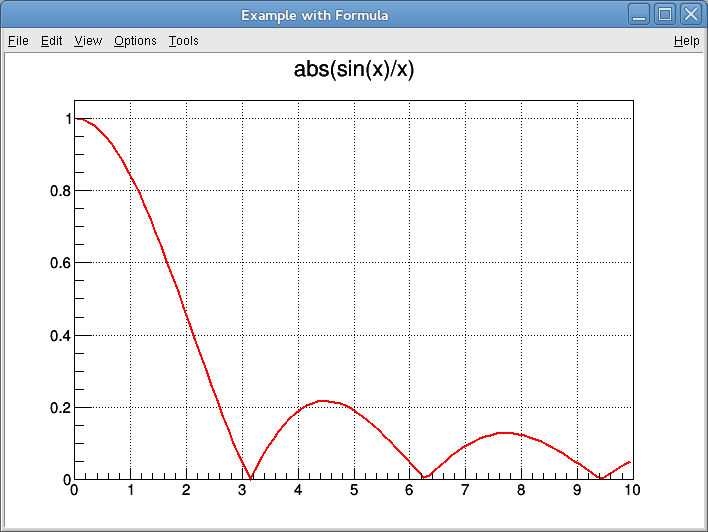Open the Edit menu
The image size is (708, 532).
pyautogui.click(x=51, y=41)
